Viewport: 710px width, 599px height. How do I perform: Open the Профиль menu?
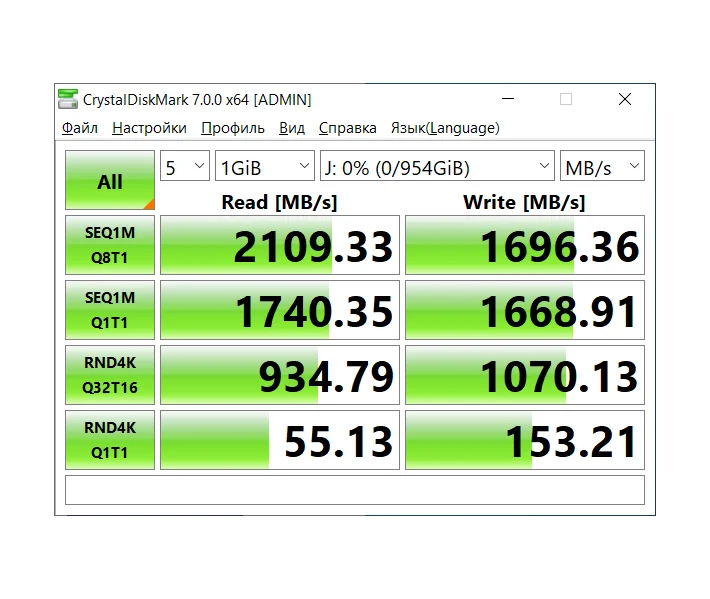pyautogui.click(x=233, y=128)
